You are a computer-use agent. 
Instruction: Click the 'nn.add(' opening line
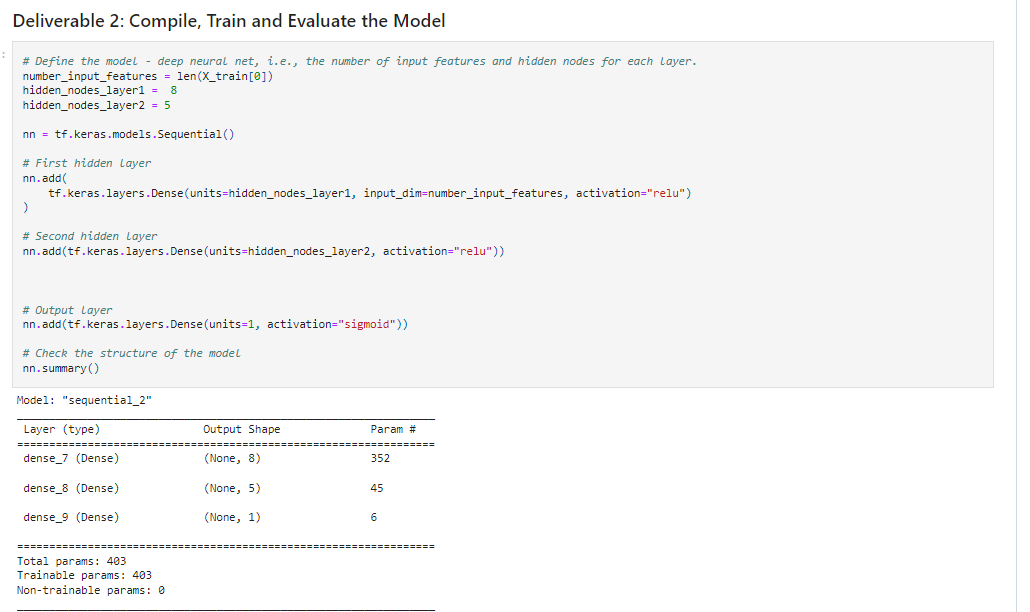point(45,178)
